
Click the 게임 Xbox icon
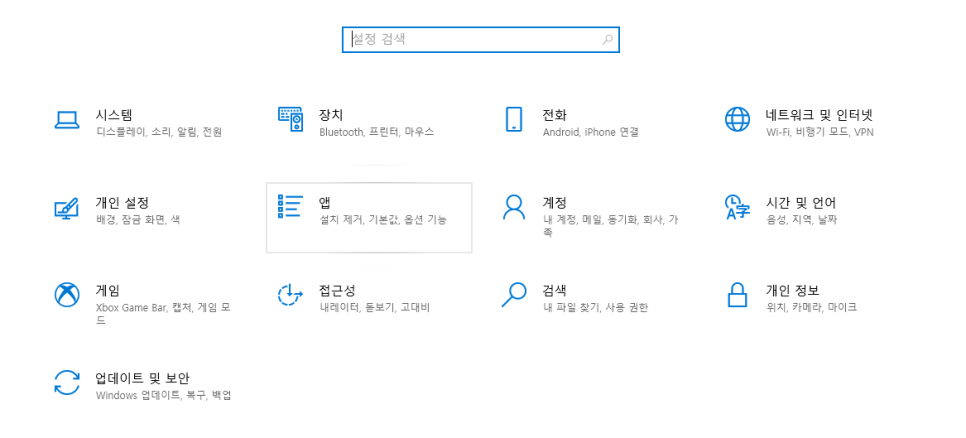pyautogui.click(x=67, y=295)
